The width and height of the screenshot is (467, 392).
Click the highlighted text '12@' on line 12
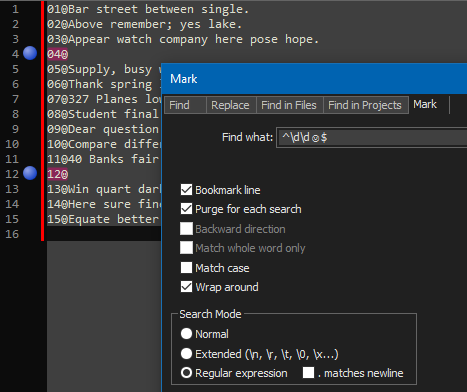click(x=58, y=174)
